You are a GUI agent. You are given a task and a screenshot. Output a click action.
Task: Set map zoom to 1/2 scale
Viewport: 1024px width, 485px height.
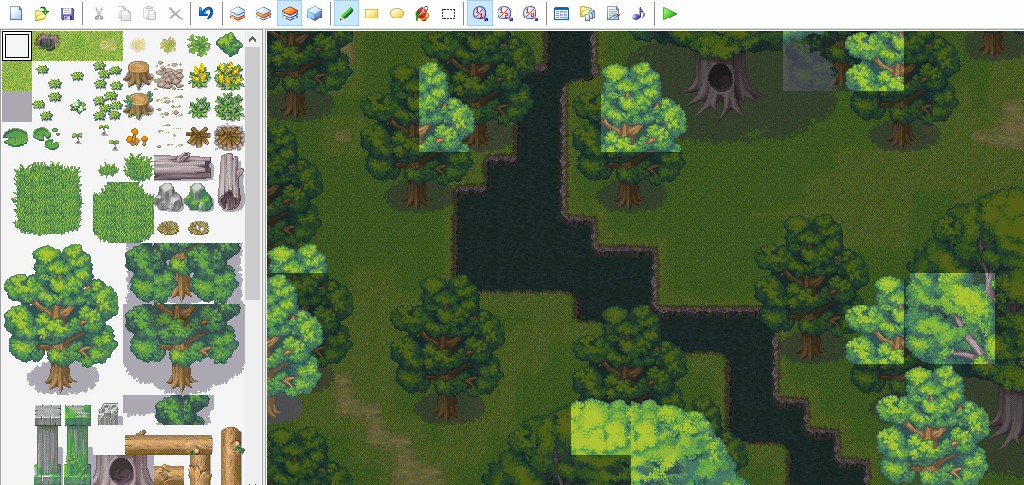[505, 13]
